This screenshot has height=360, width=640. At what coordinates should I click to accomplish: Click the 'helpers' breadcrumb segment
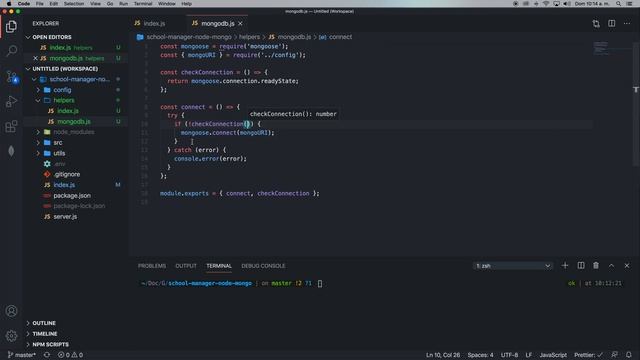[x=249, y=37]
